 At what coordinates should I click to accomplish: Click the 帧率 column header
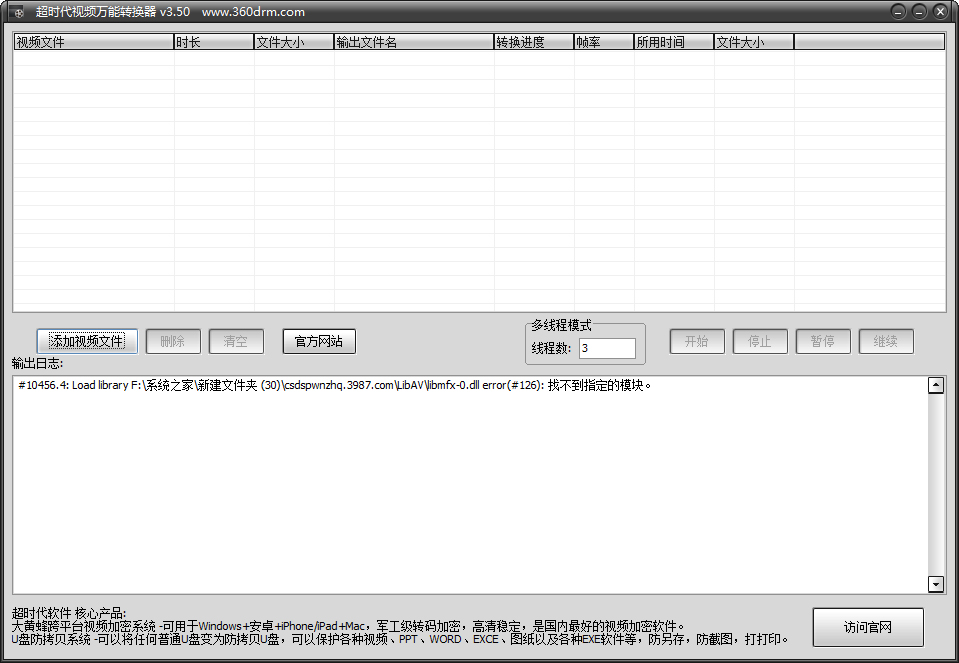tap(604, 42)
